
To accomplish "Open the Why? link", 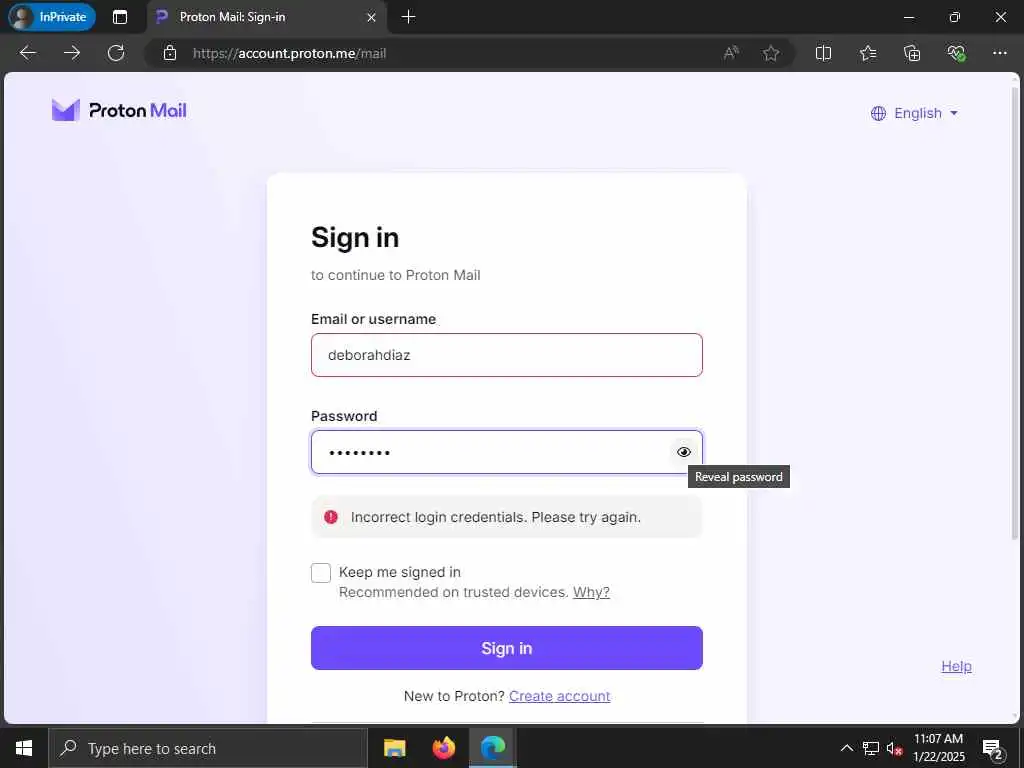I will 591,592.
